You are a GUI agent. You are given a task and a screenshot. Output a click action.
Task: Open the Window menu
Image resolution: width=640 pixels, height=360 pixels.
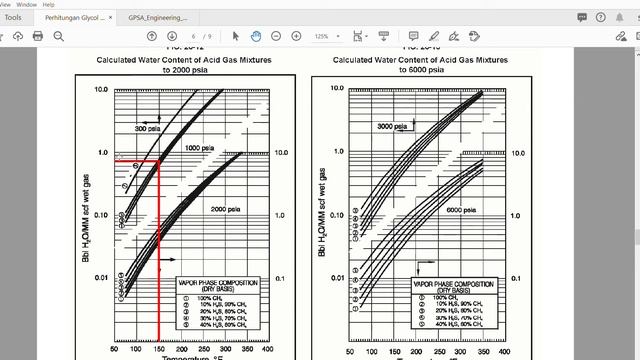tap(27, 4)
